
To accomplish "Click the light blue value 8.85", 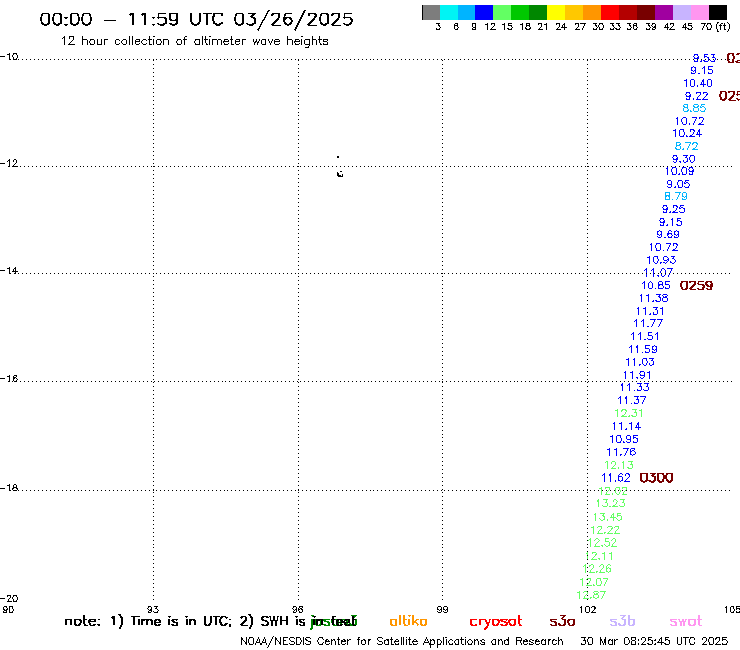I will click(694, 108).
